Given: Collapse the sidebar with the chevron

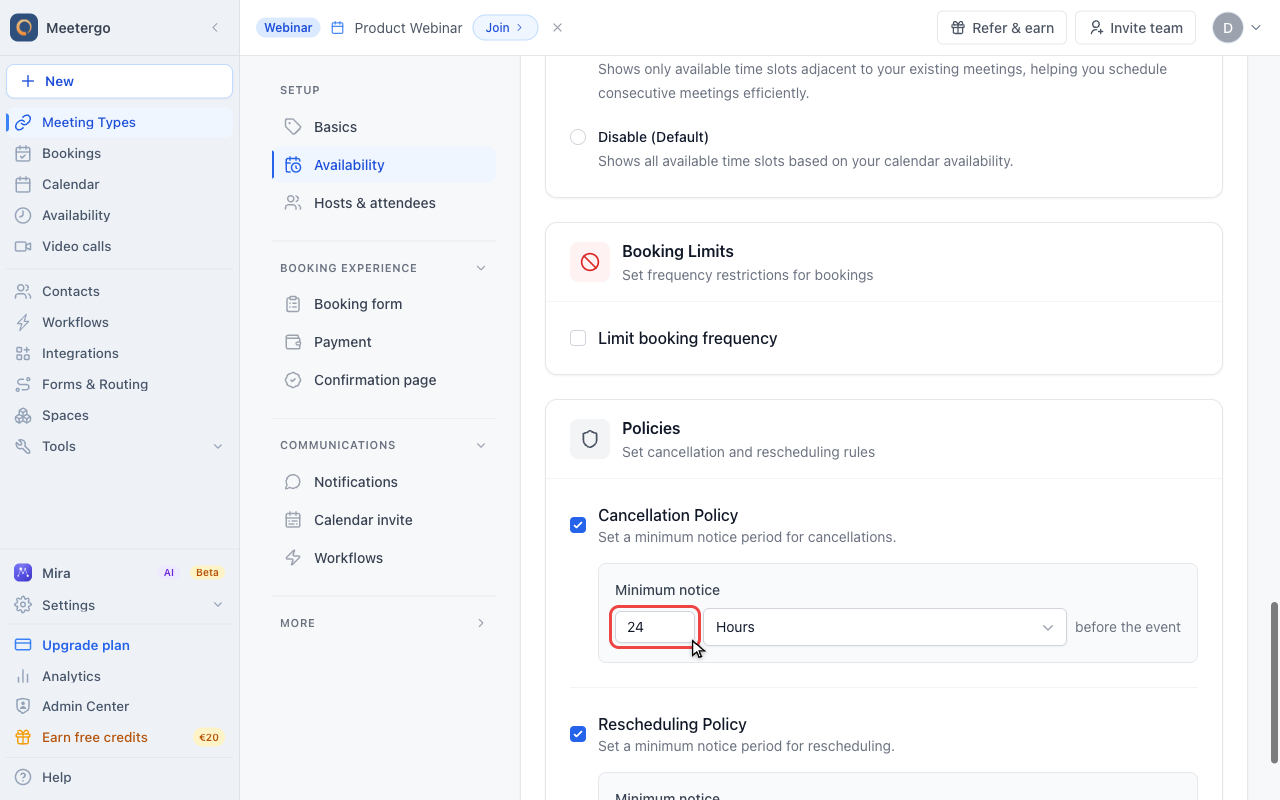Looking at the screenshot, I should (215, 28).
